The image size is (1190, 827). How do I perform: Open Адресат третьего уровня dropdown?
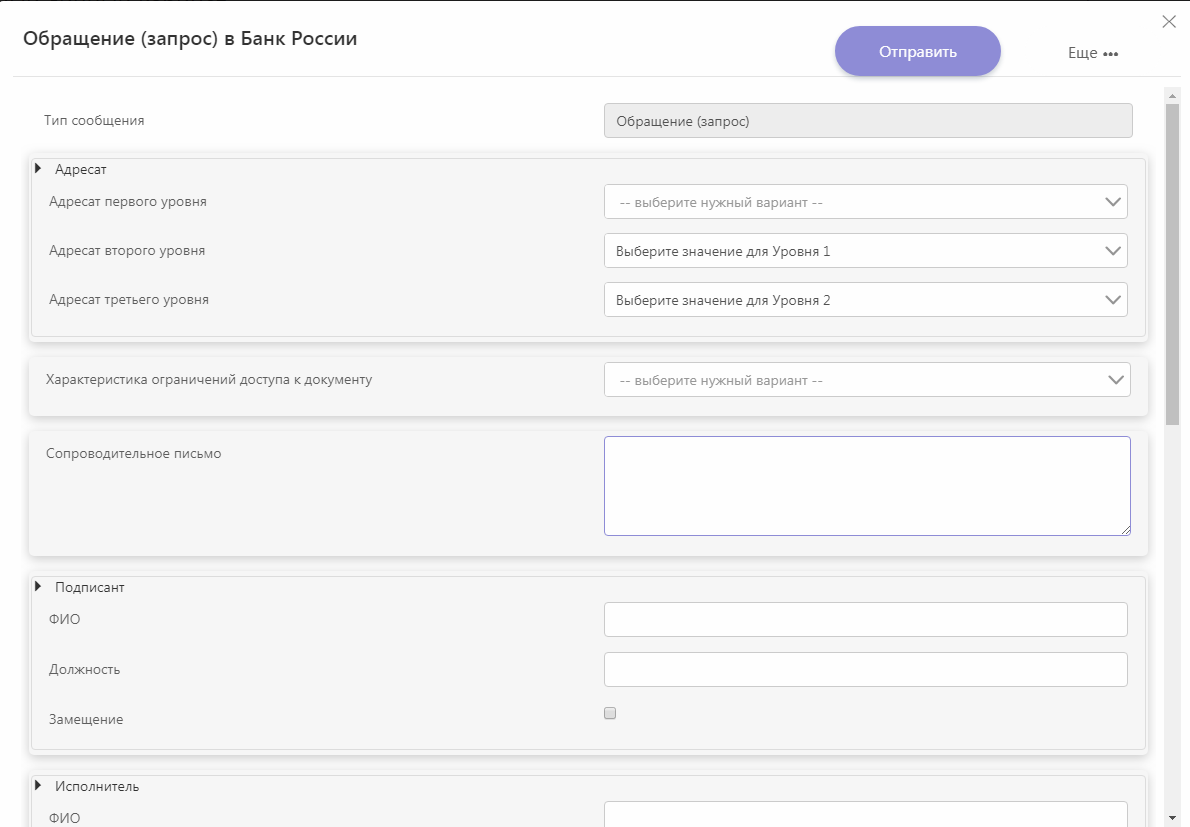[x=866, y=300]
